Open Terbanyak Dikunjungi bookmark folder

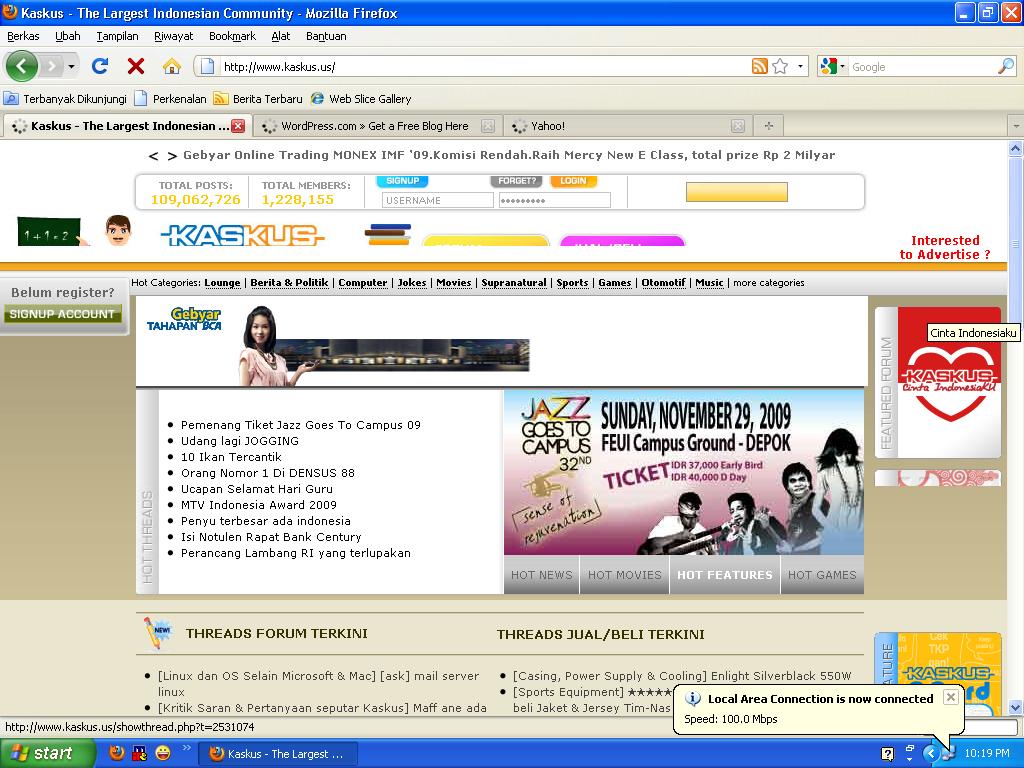65,99
